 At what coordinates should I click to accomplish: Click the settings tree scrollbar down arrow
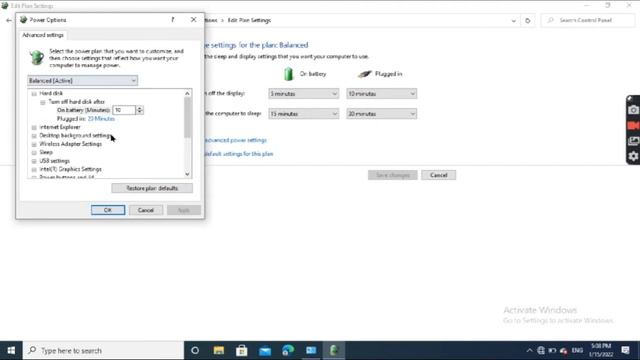click(x=187, y=174)
